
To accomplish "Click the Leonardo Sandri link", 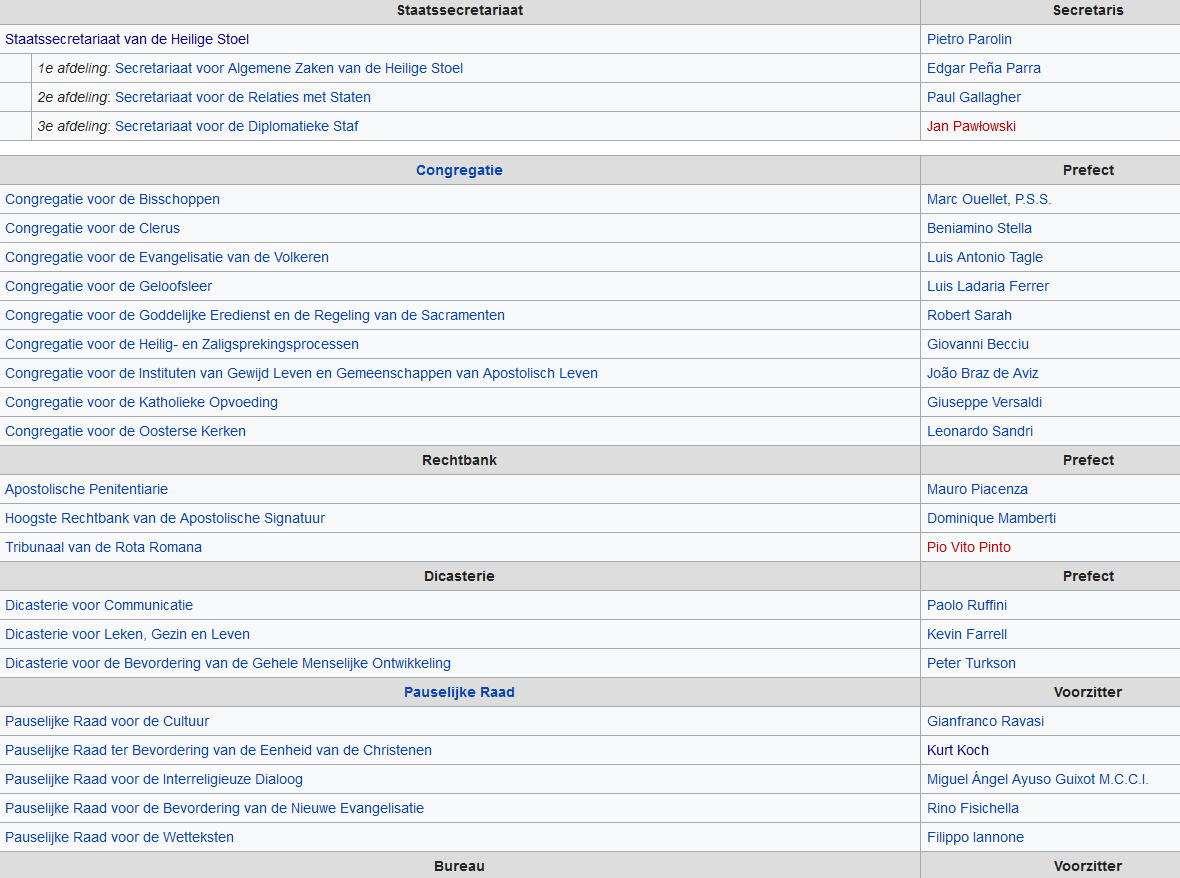I will pyautogui.click(x=979, y=431).
